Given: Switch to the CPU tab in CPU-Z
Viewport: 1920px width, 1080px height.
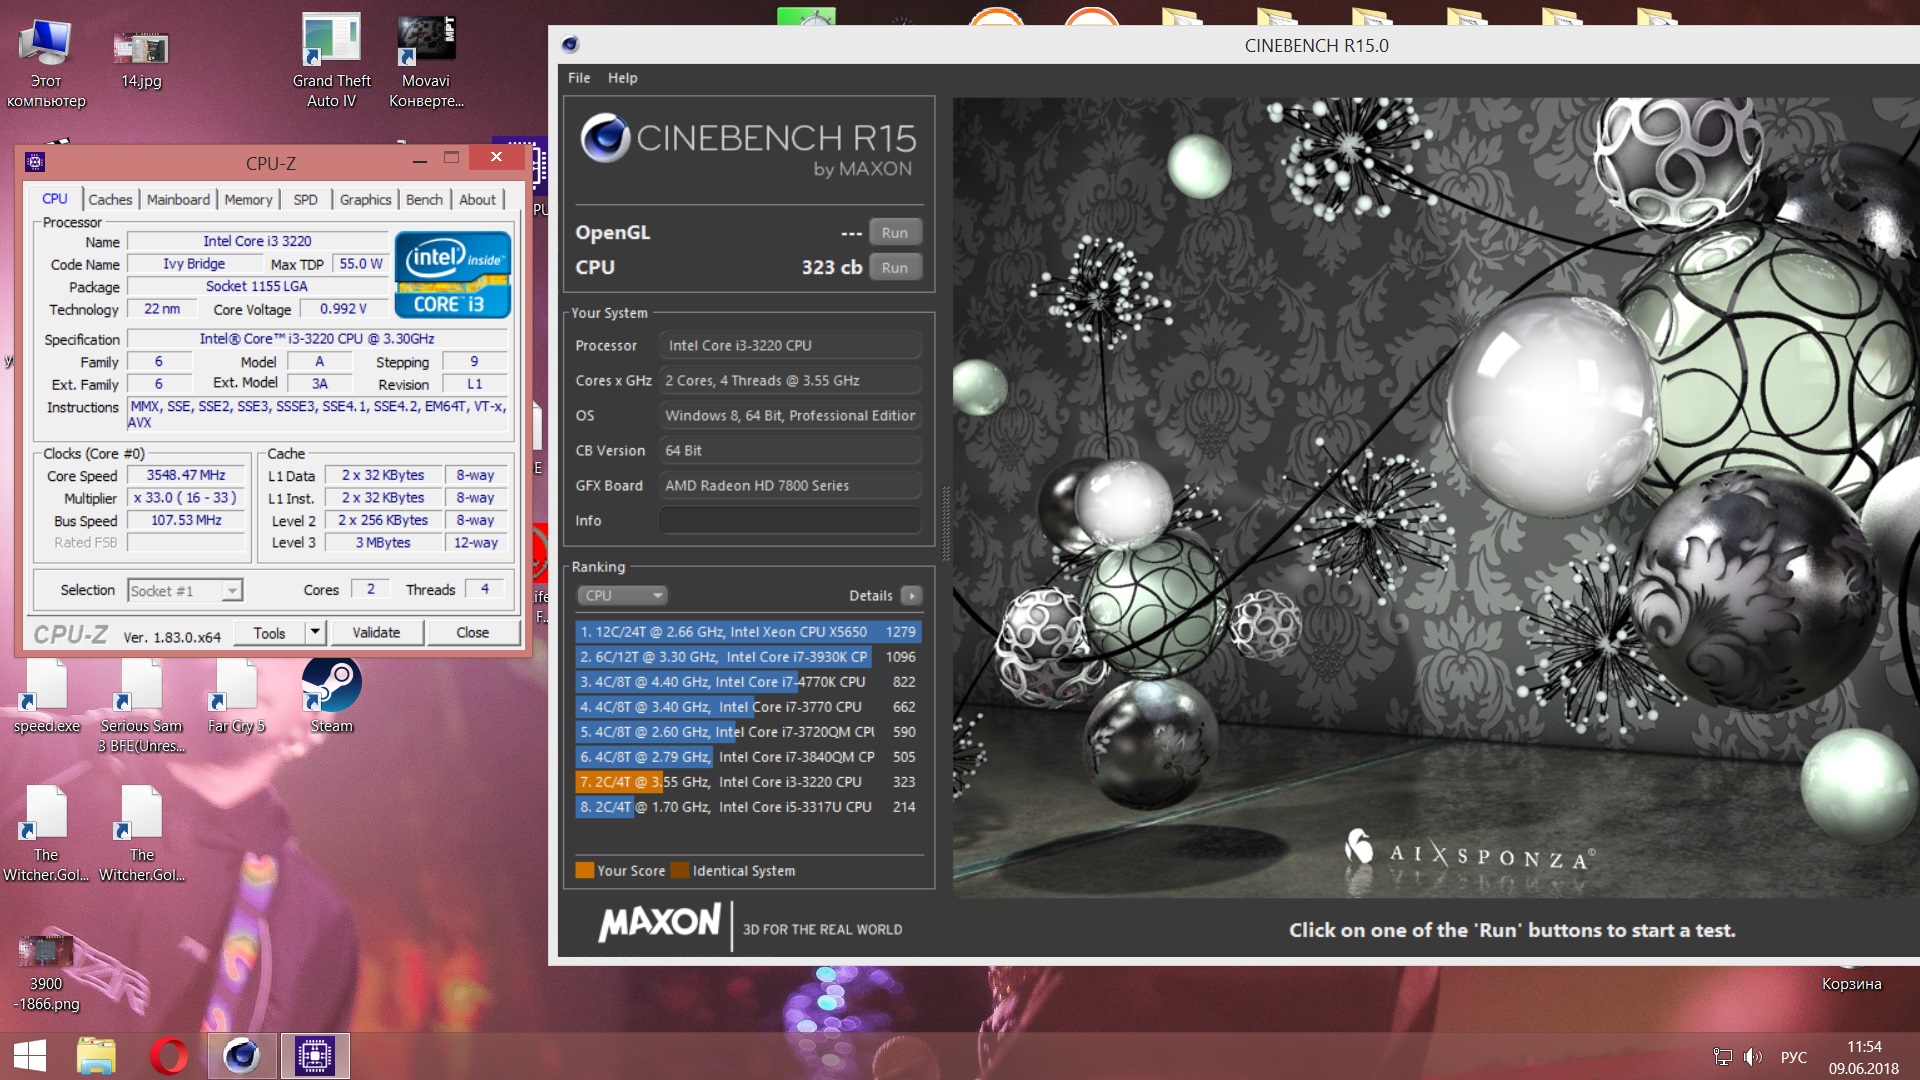Looking at the screenshot, I should (55, 199).
